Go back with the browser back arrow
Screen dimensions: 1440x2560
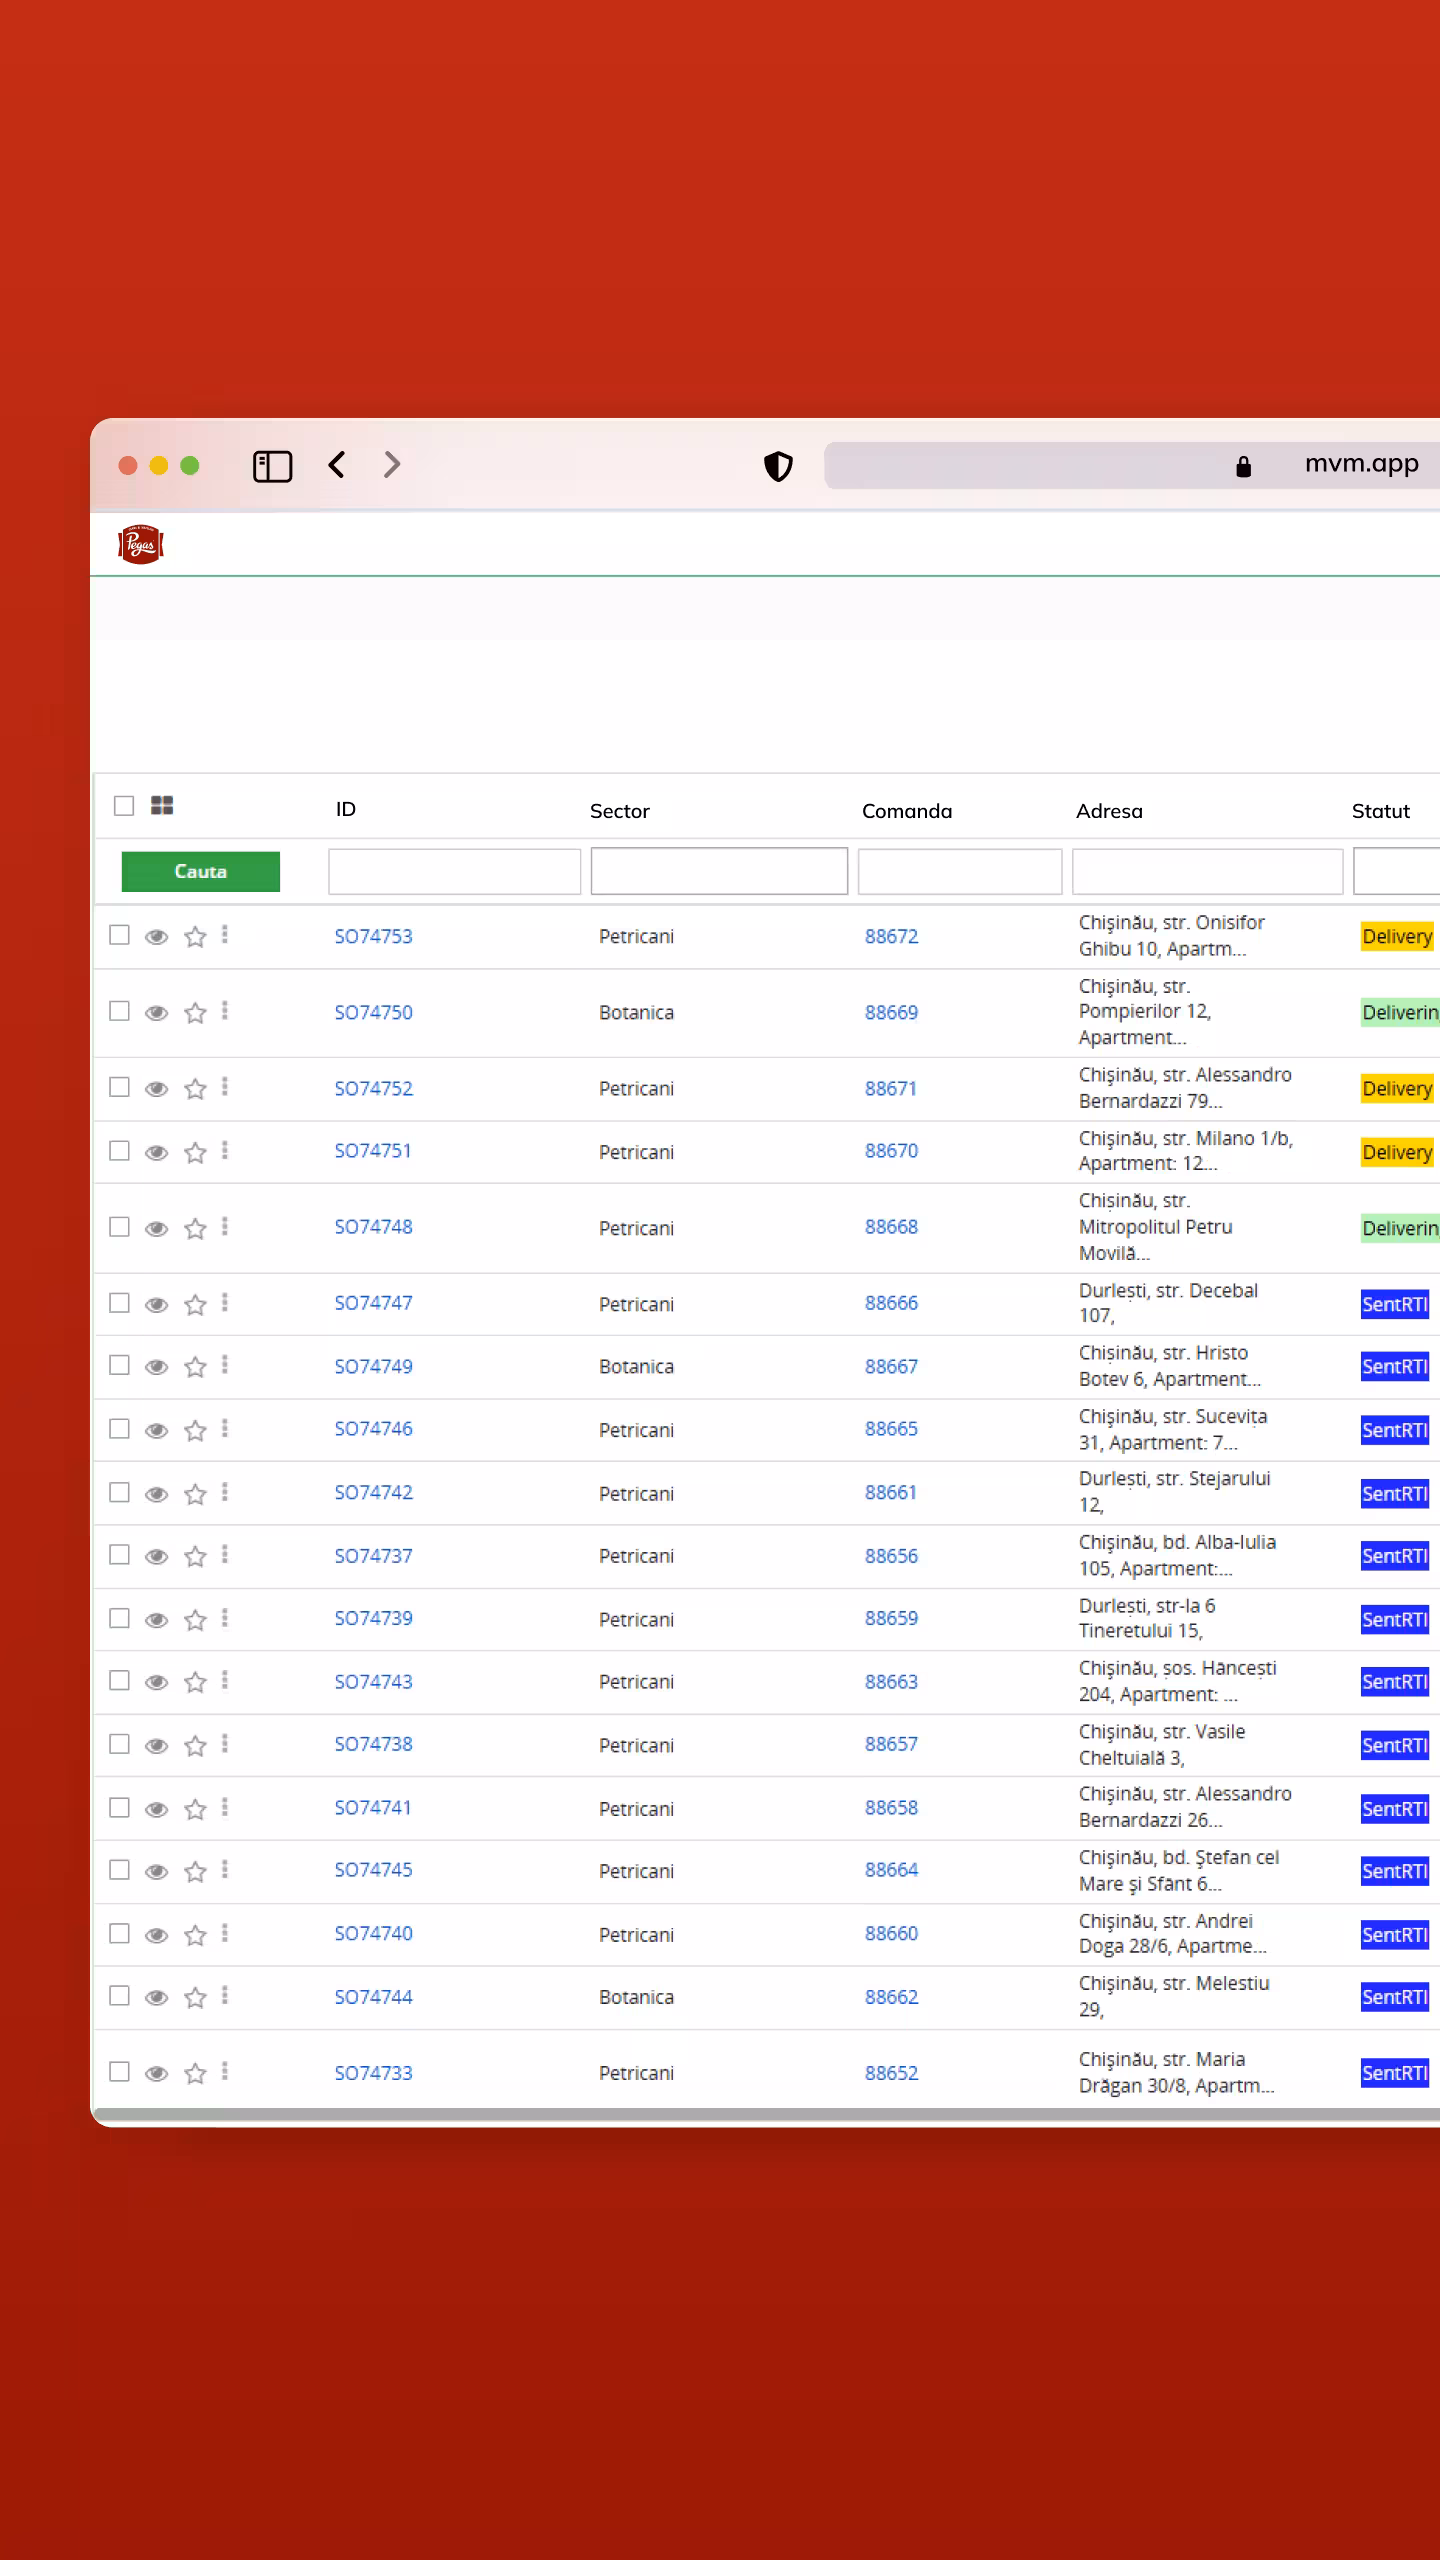click(337, 465)
